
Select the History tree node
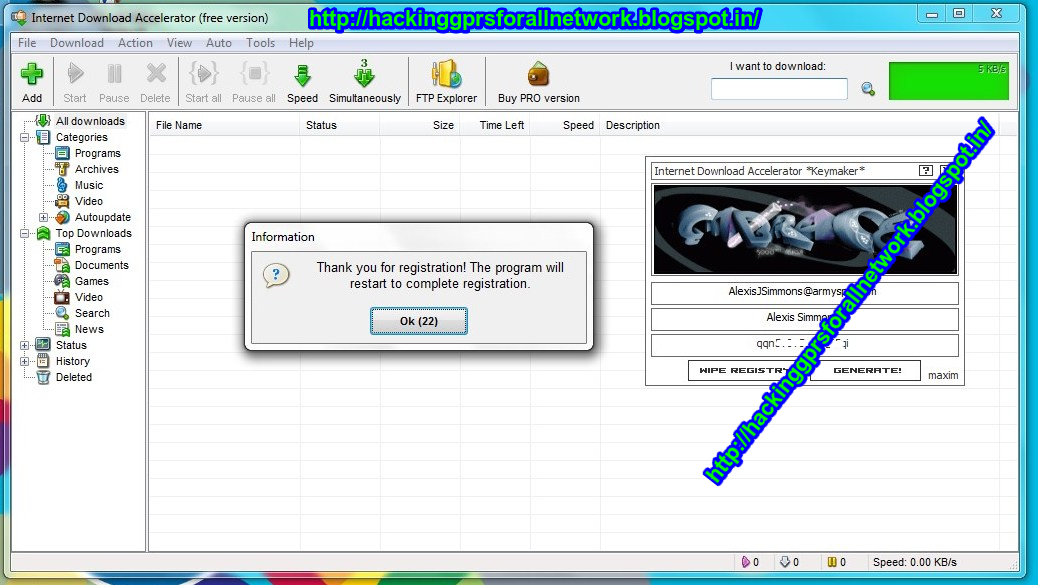point(72,361)
